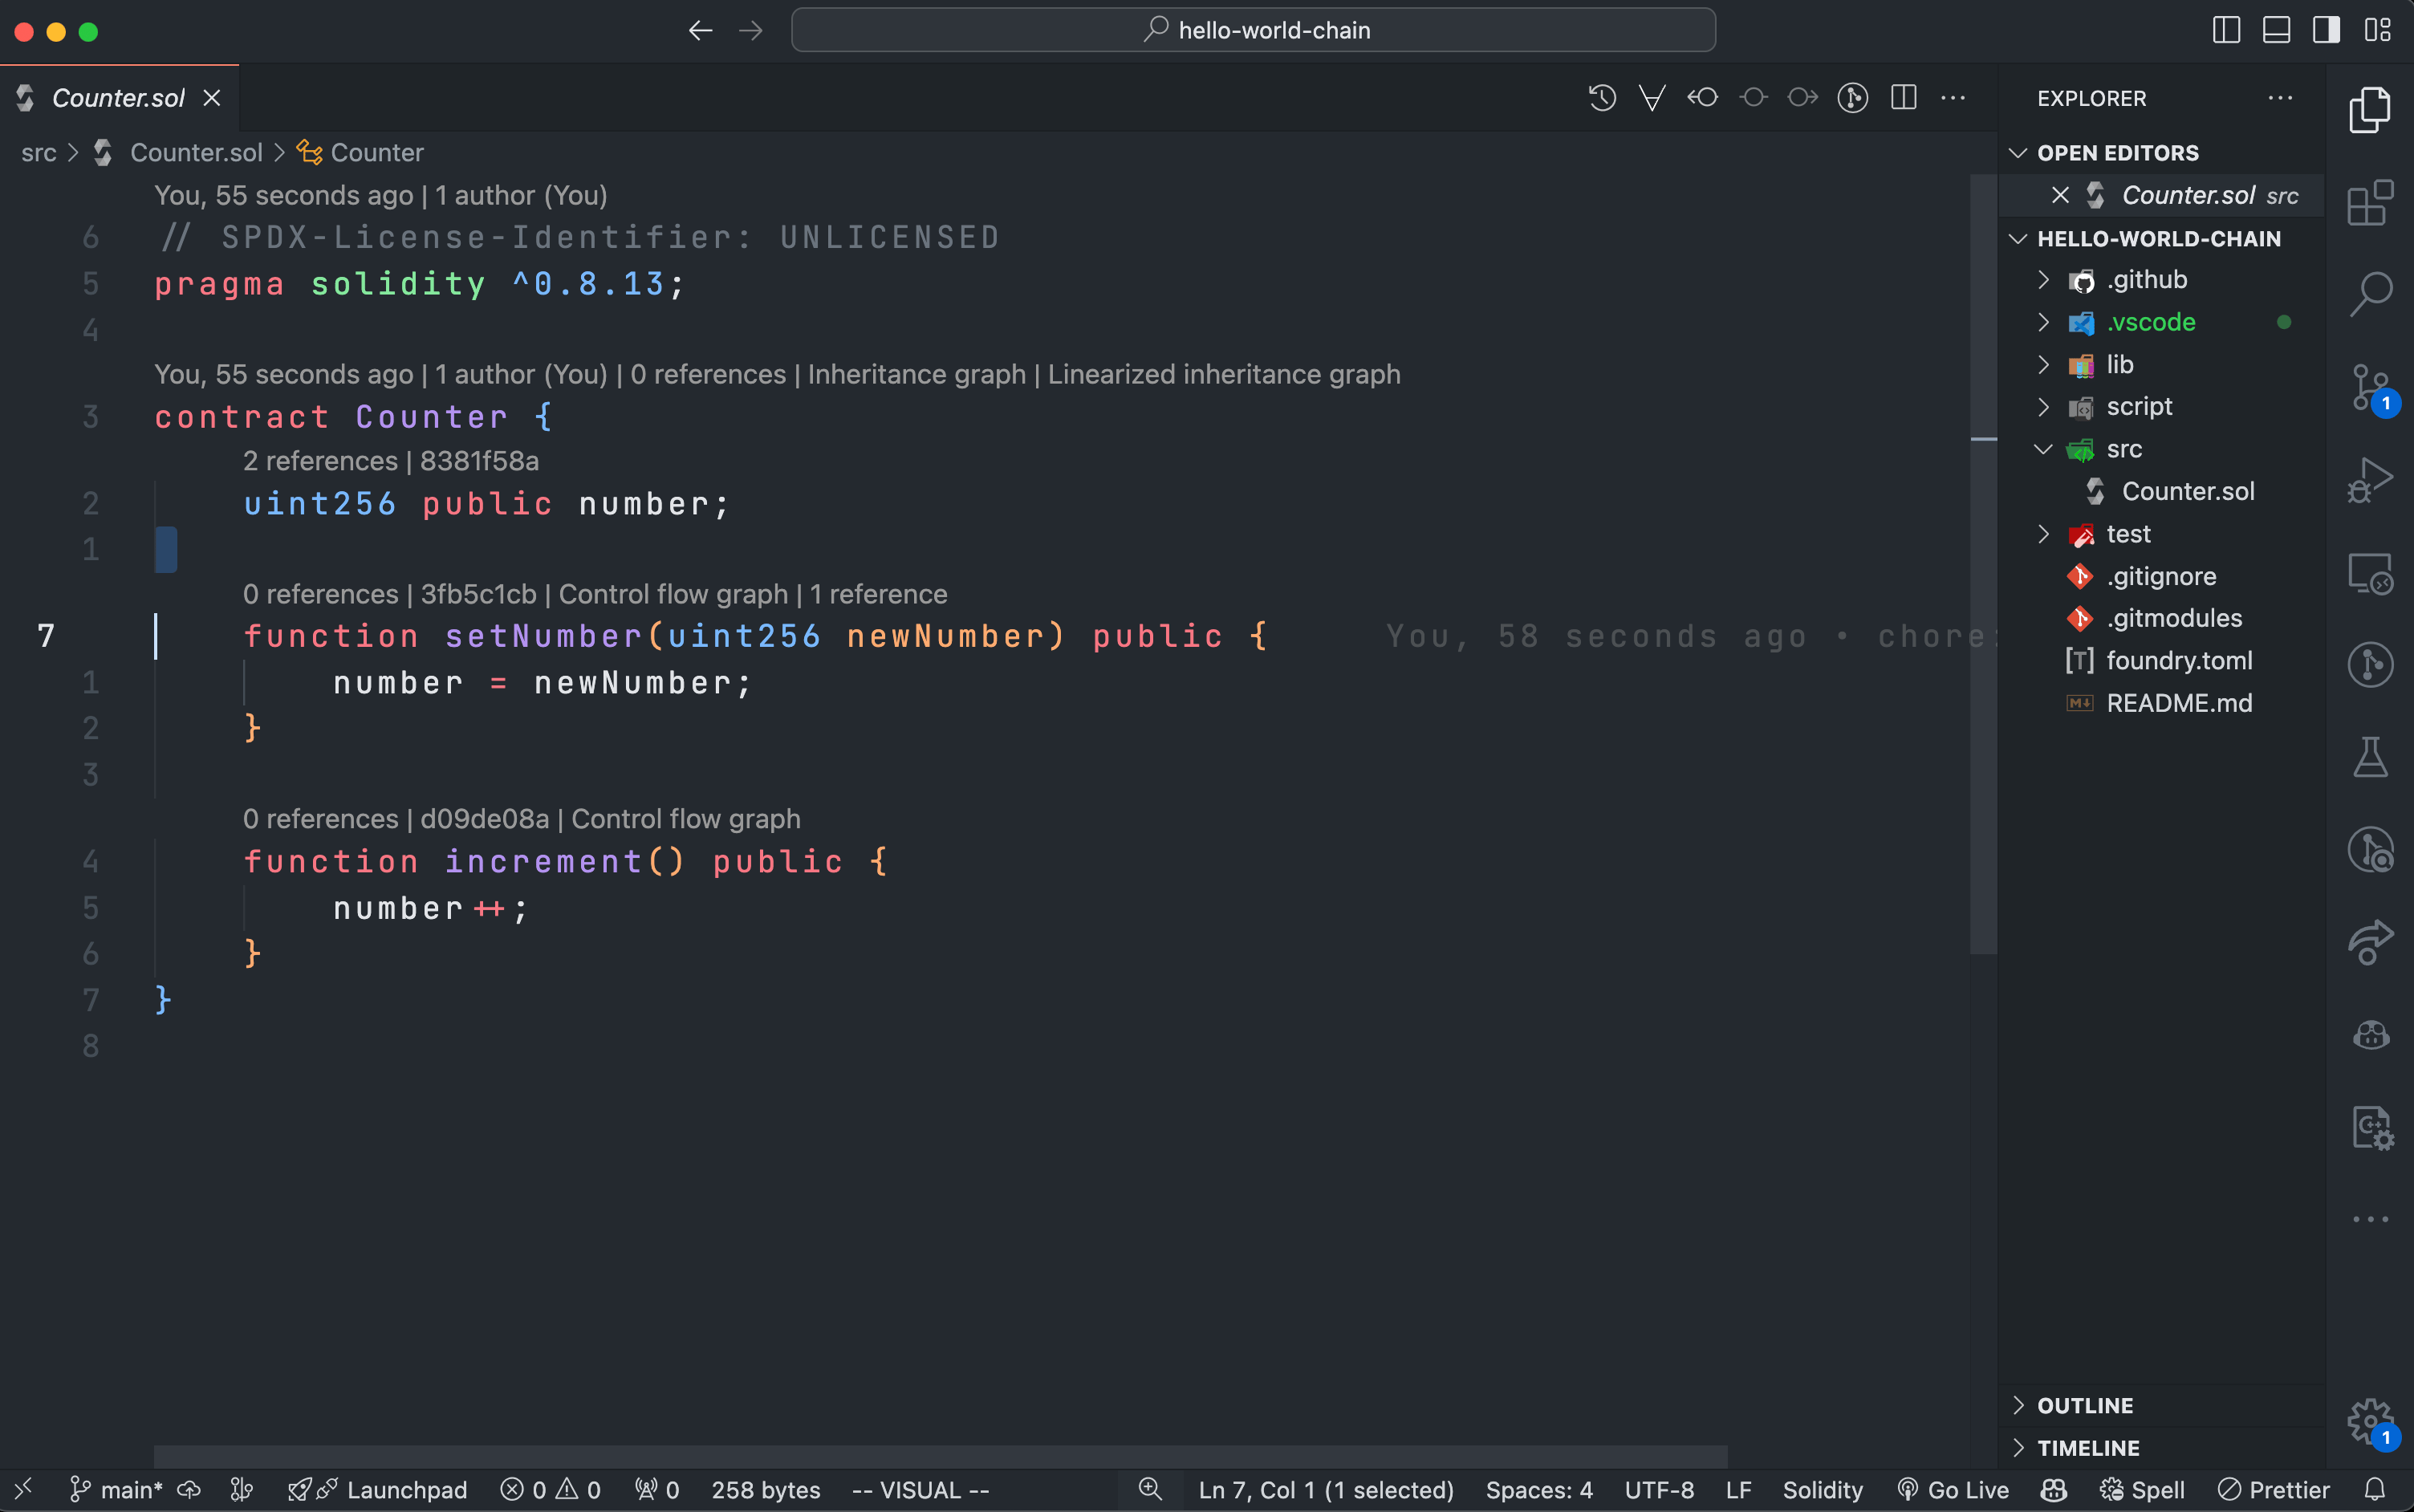Screen dimensions: 2414x1512
Task: Toggle the secondary side bar layout button
Action: tap(2326, 30)
